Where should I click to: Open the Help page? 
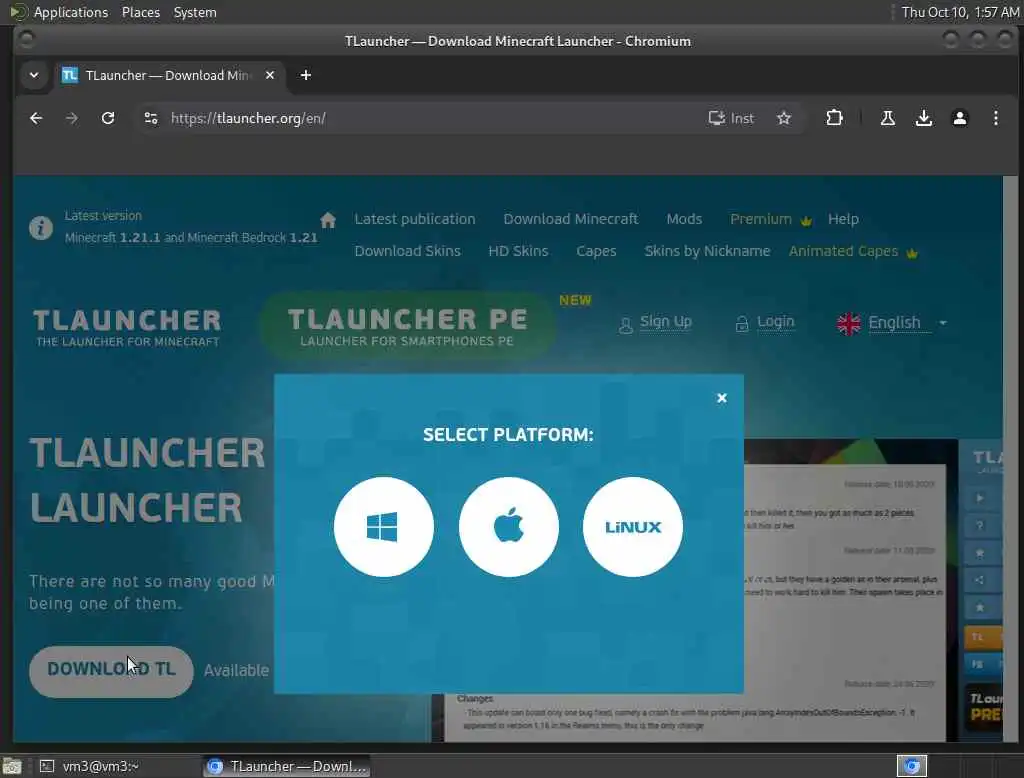(843, 219)
